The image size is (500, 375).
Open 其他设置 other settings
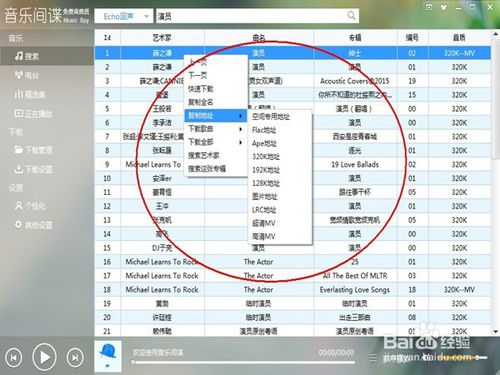coord(33,225)
